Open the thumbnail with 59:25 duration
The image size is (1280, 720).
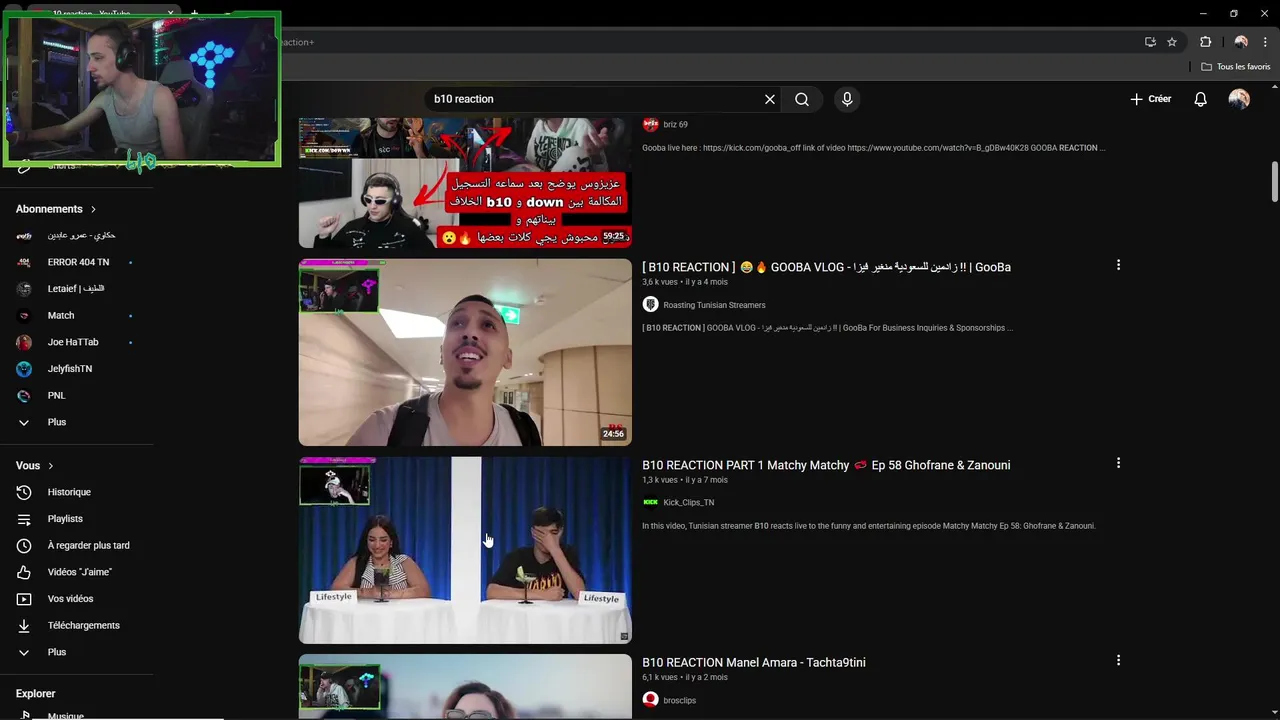point(465,183)
